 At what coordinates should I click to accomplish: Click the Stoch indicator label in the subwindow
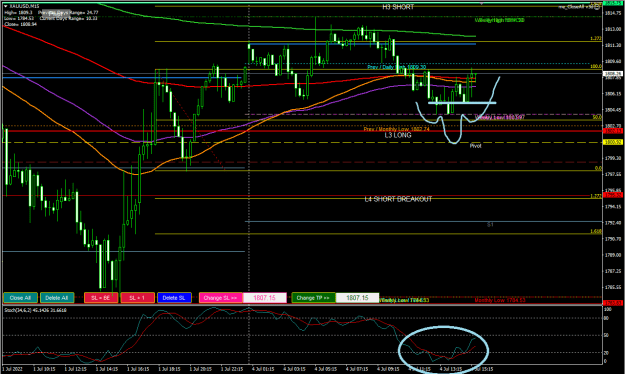click(x=35, y=310)
